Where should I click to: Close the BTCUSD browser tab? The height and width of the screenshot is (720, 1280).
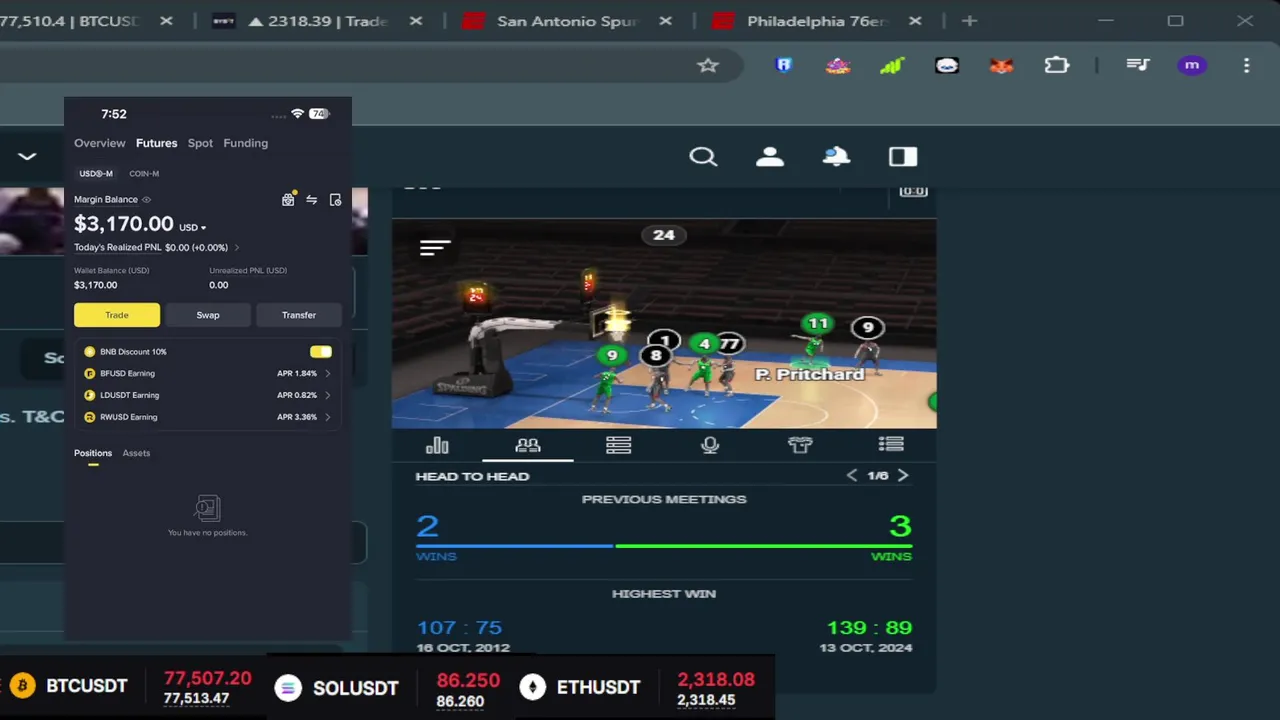tap(167, 21)
